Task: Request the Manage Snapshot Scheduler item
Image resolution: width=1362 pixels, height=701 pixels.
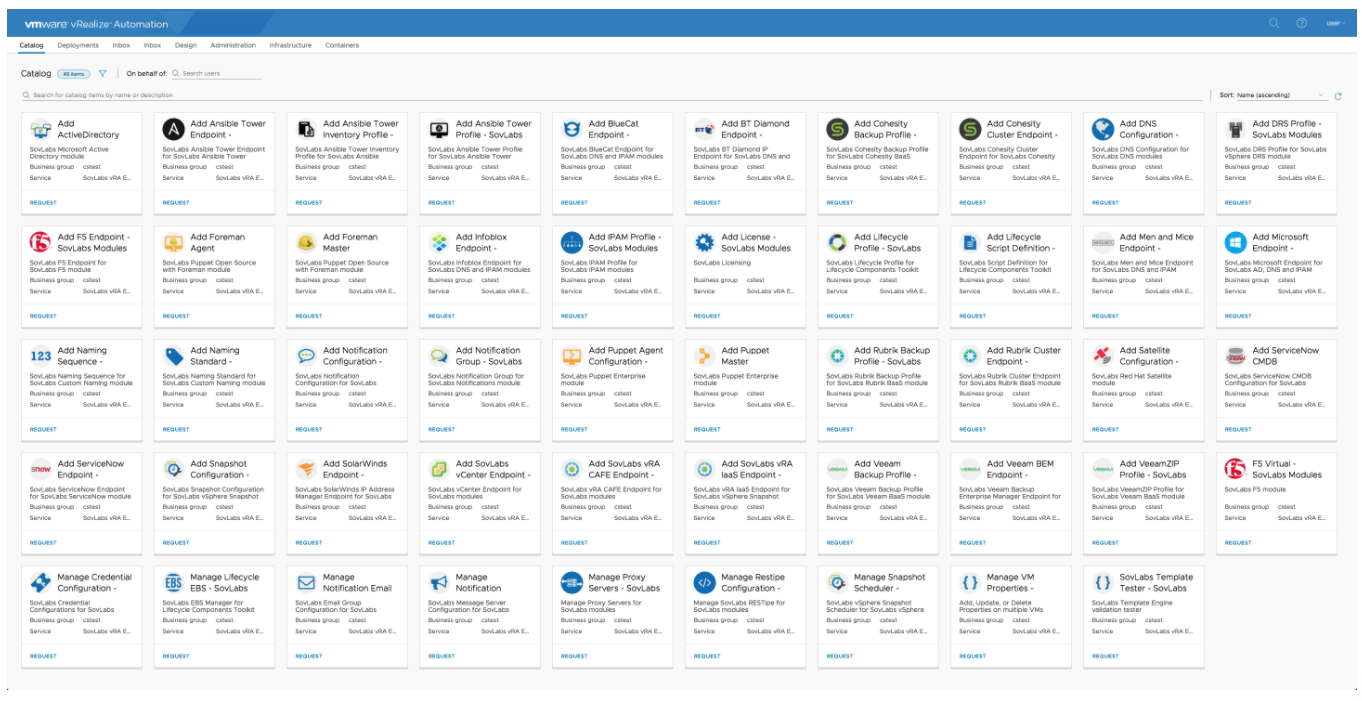Action: click(840, 656)
